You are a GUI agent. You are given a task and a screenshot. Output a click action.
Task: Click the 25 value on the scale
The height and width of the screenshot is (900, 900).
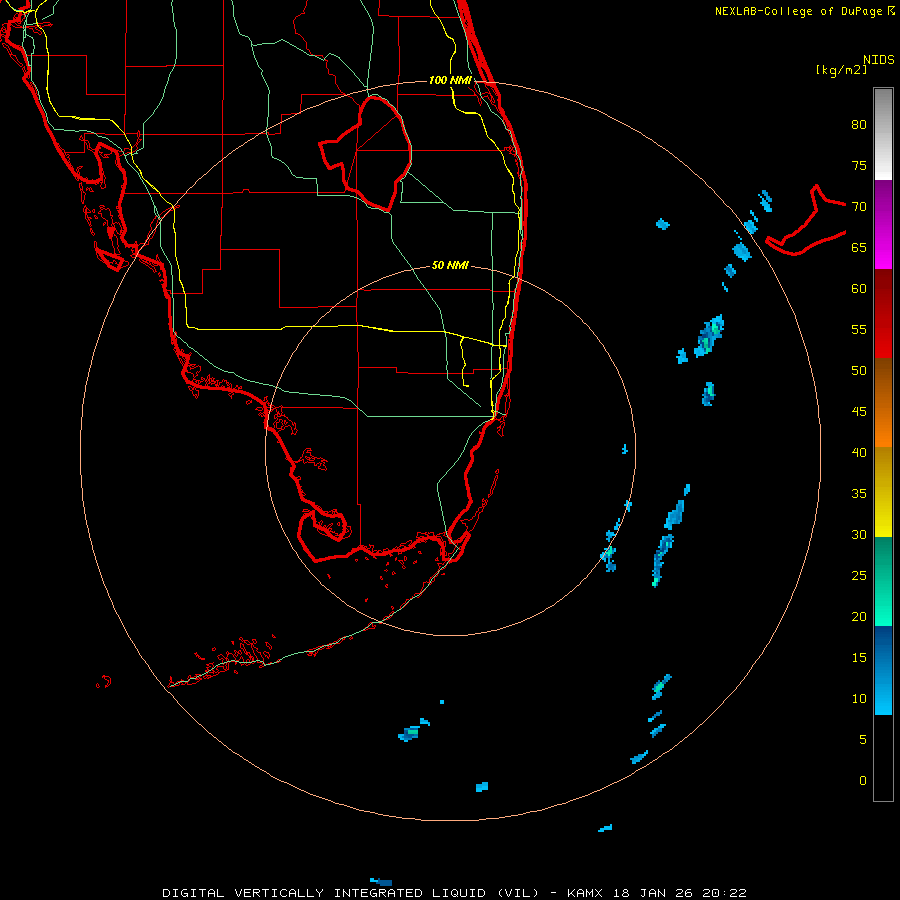point(859,576)
